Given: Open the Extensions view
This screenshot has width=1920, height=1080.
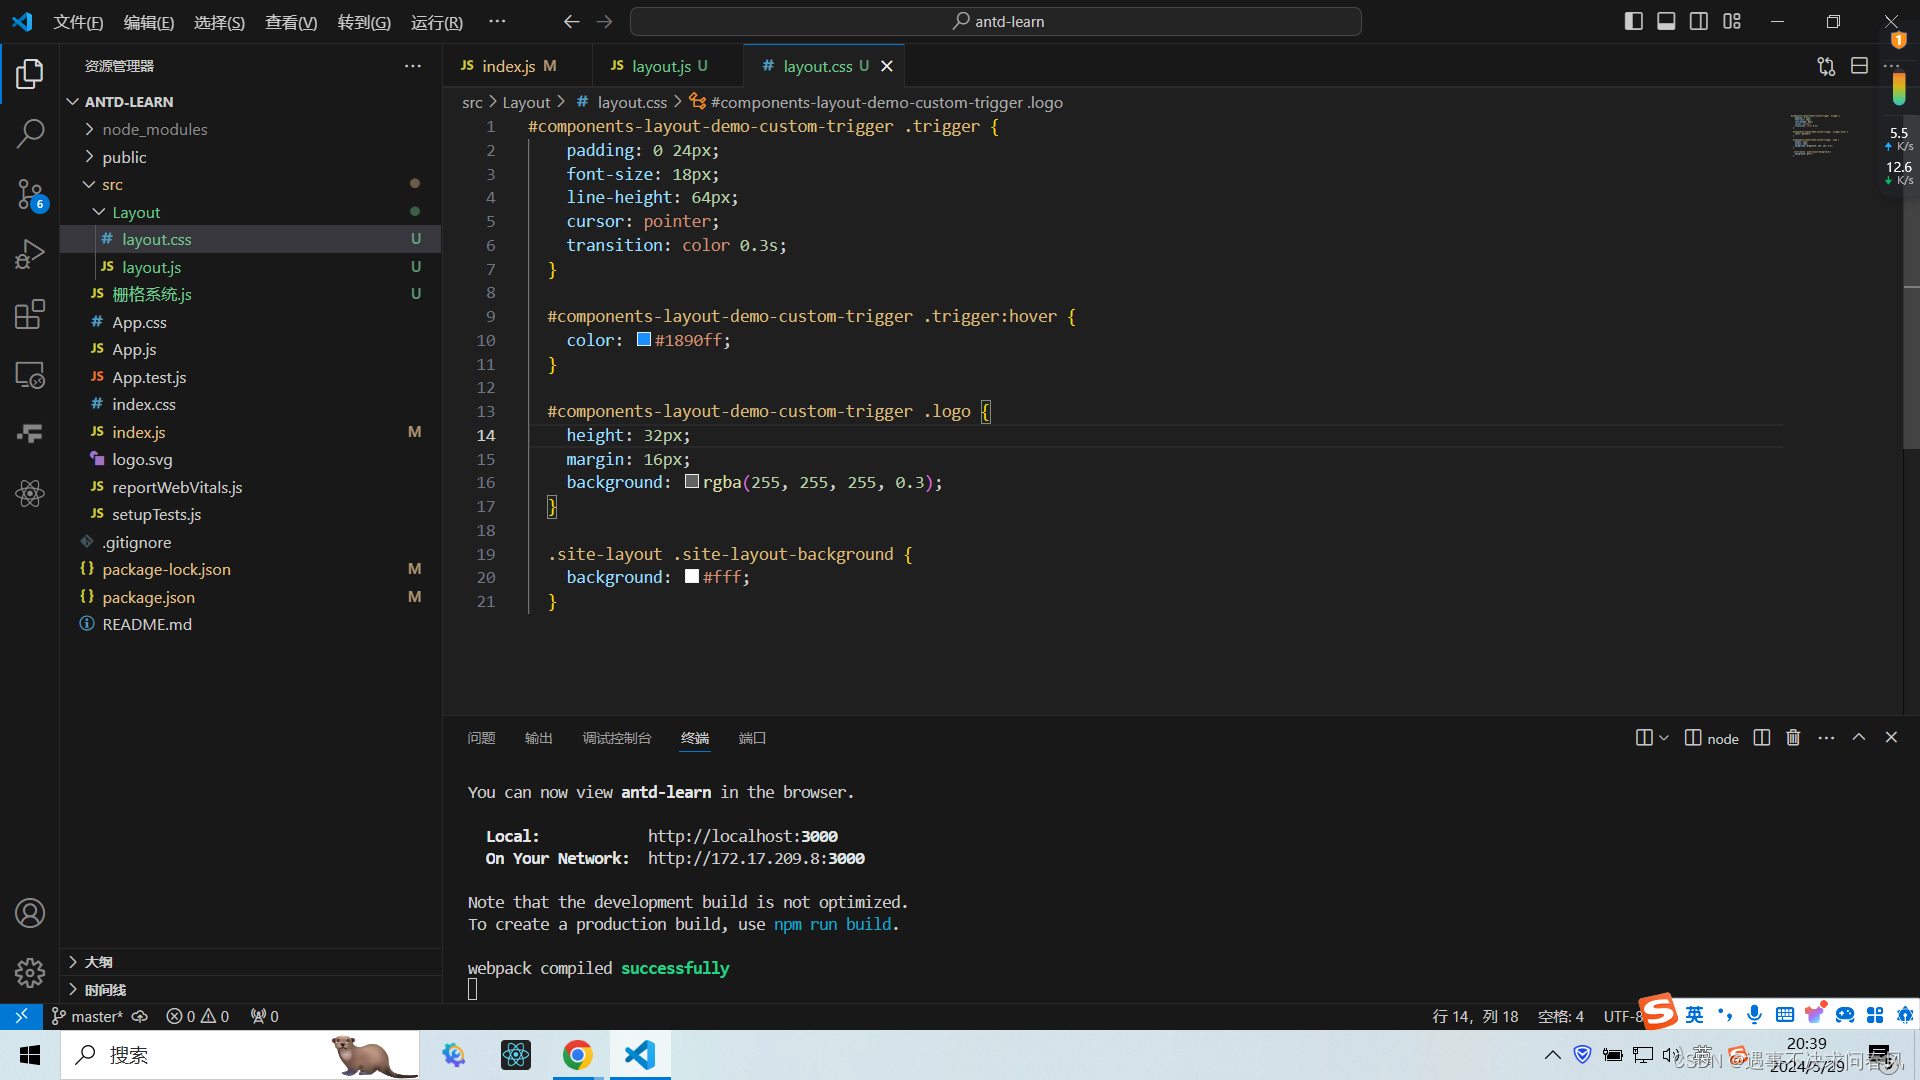Looking at the screenshot, I should pyautogui.click(x=30, y=314).
